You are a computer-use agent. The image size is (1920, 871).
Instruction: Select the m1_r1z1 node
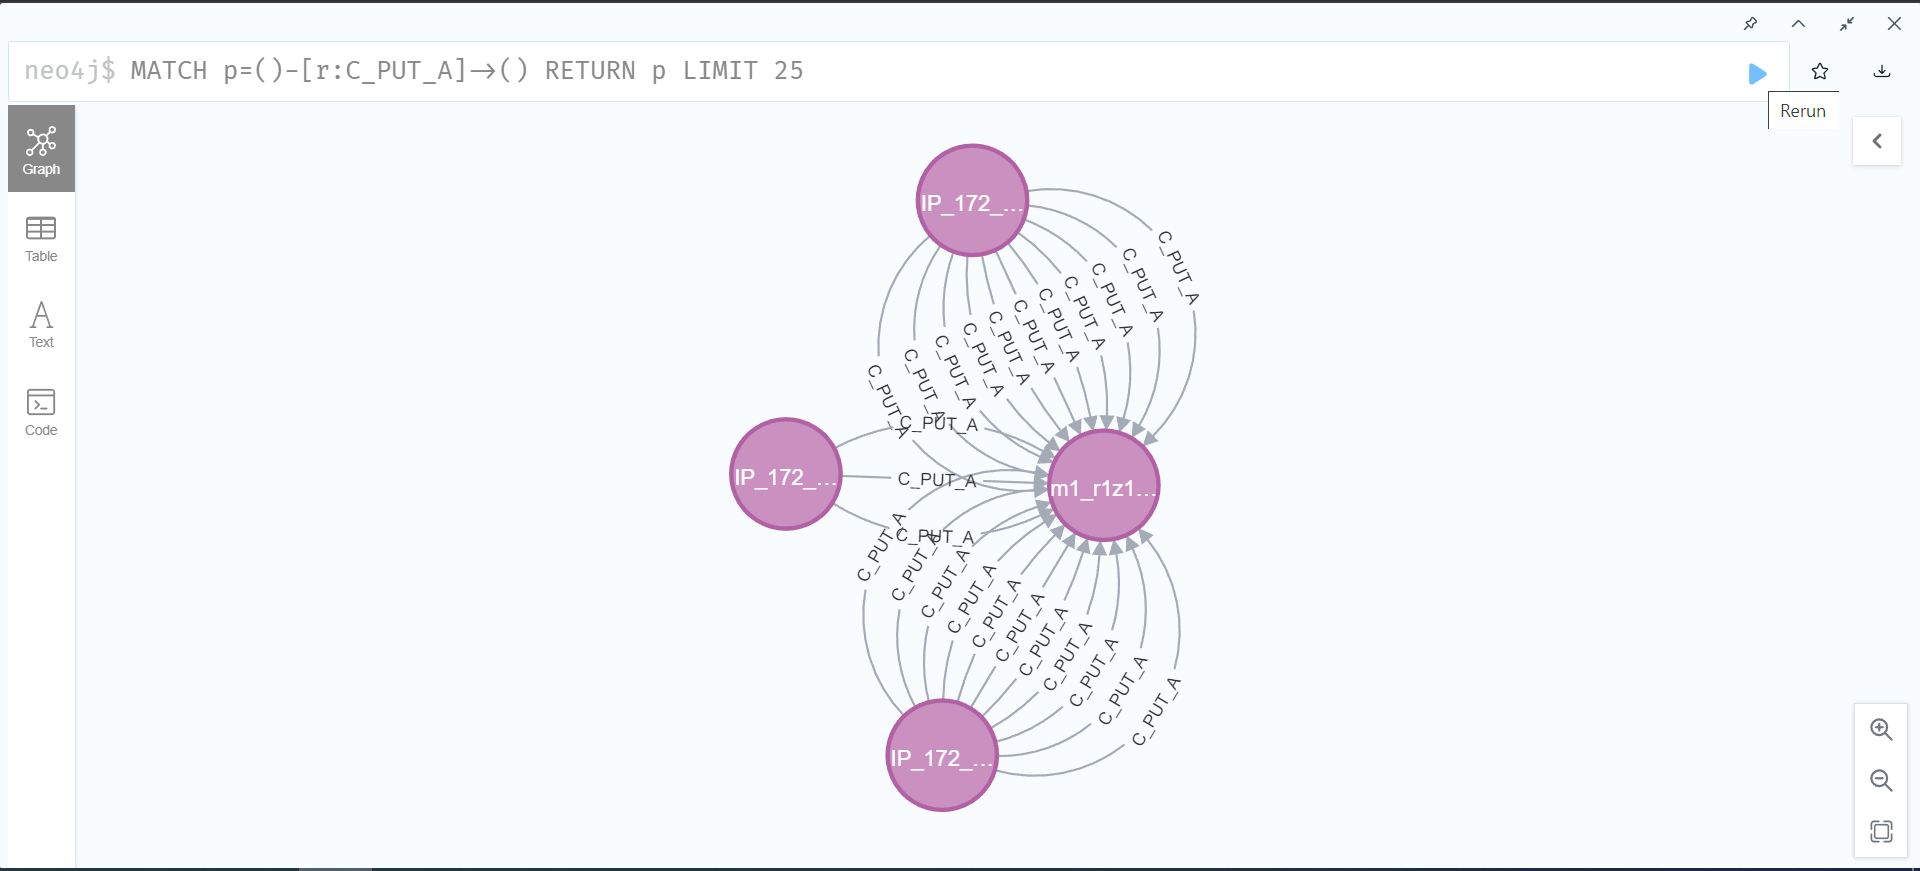(x=1103, y=486)
